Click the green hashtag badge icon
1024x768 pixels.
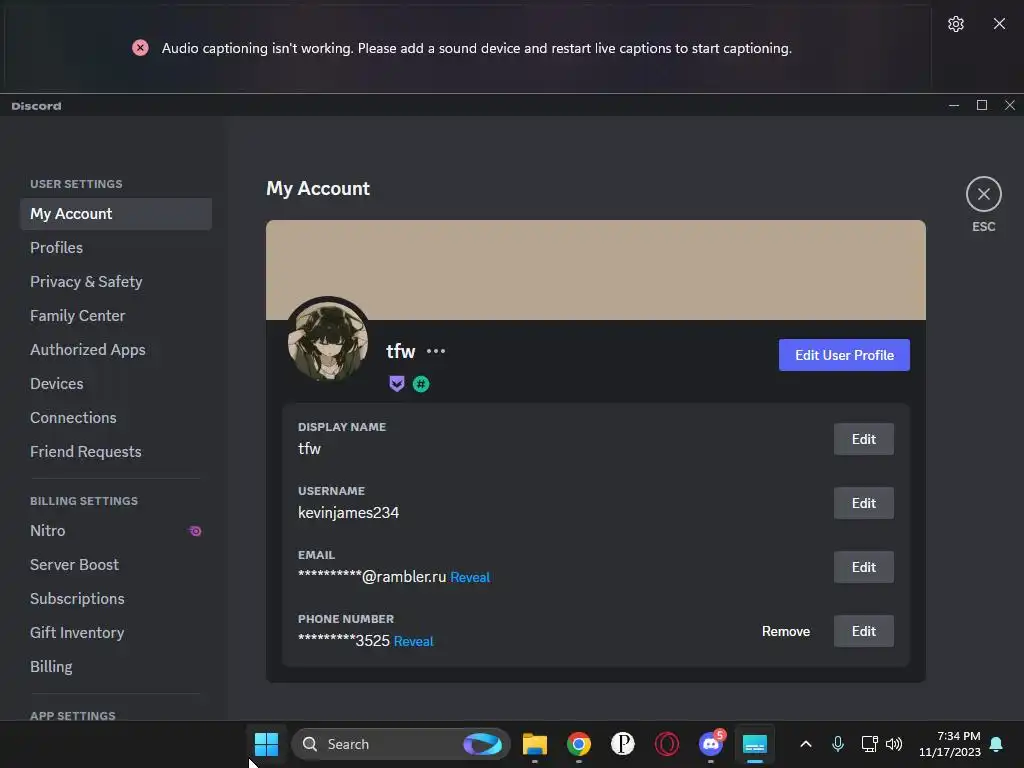[421, 384]
